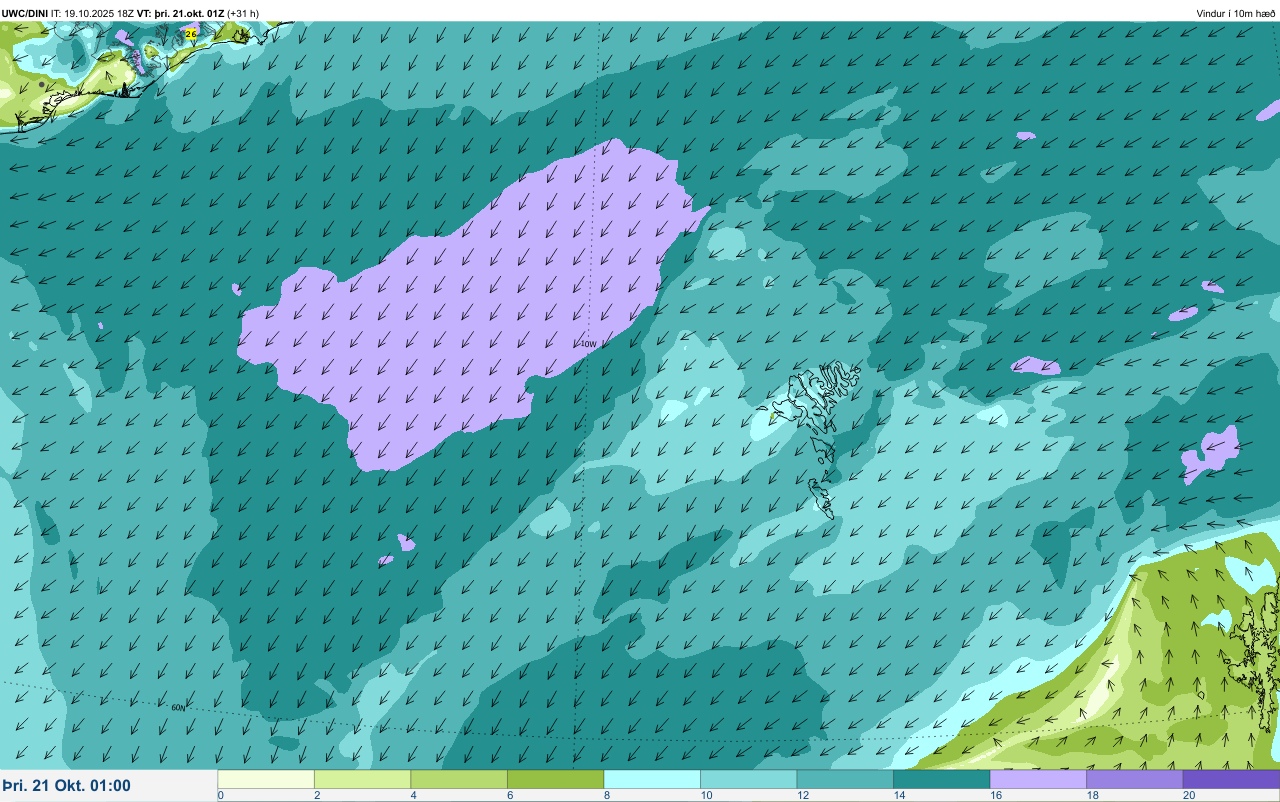Click the 8–10 m/s pale cyan legend swatch

pyautogui.click(x=652, y=779)
